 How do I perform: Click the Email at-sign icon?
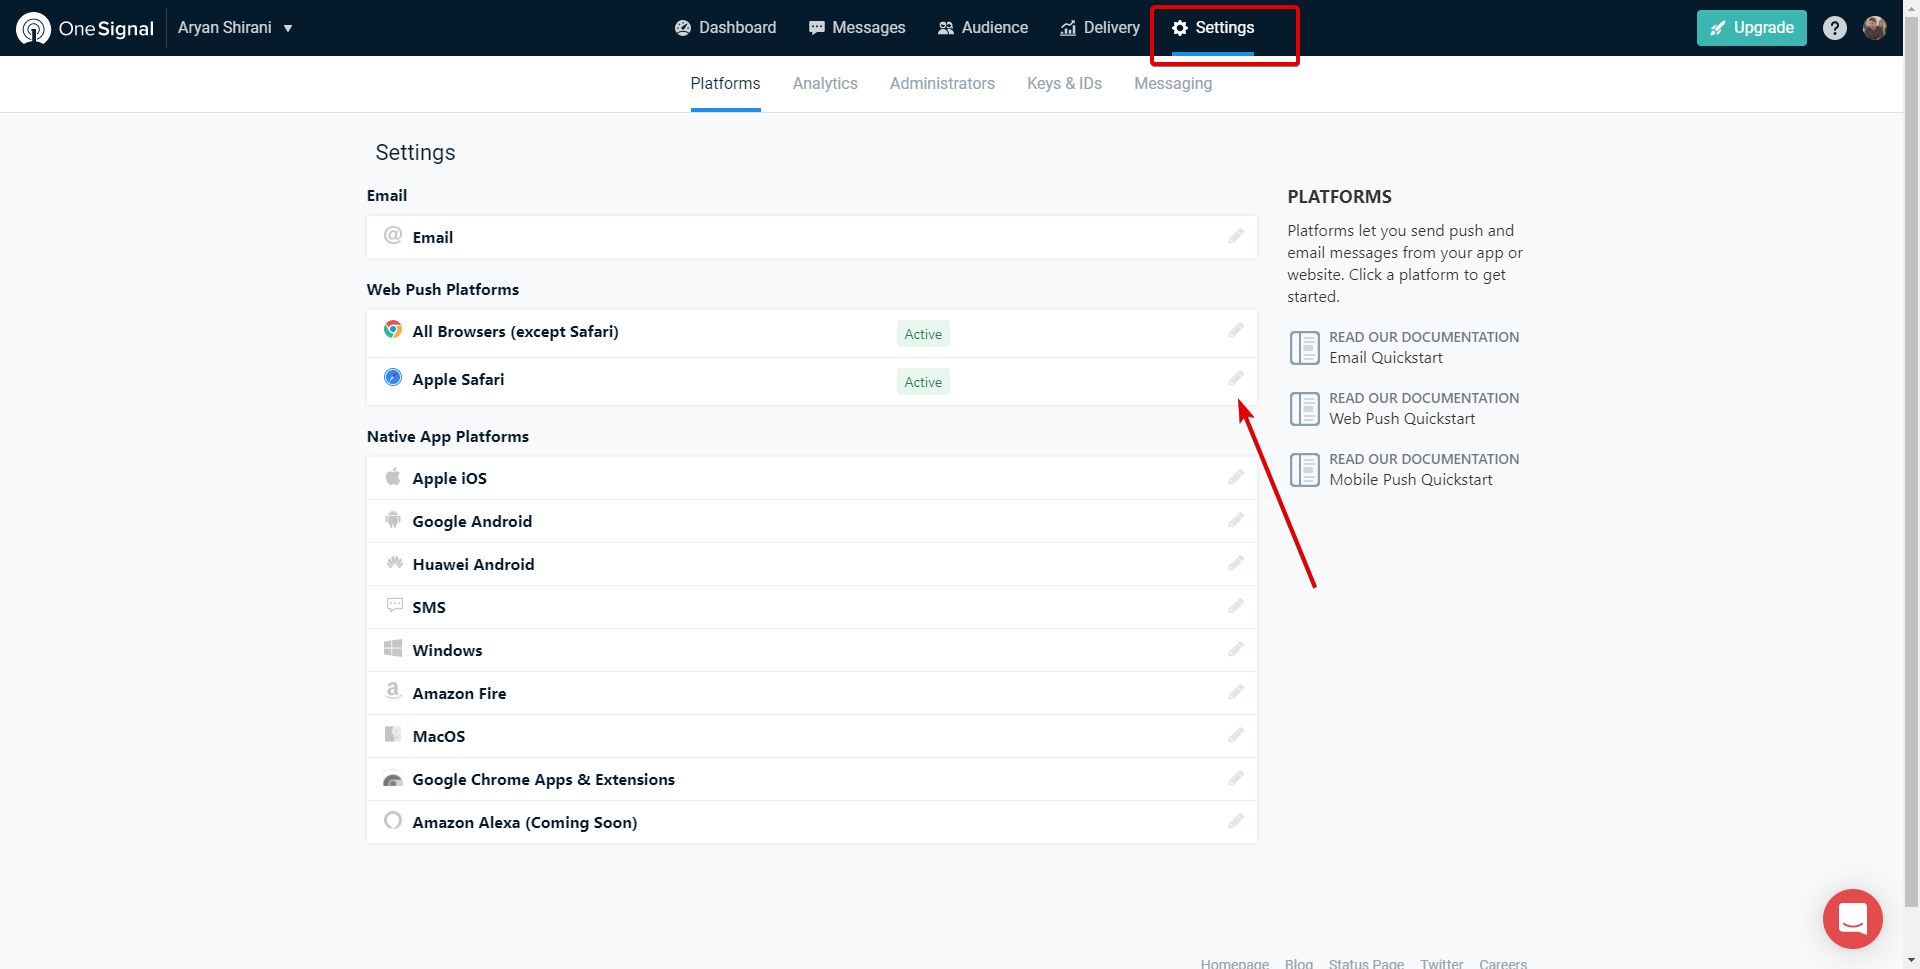coord(393,236)
